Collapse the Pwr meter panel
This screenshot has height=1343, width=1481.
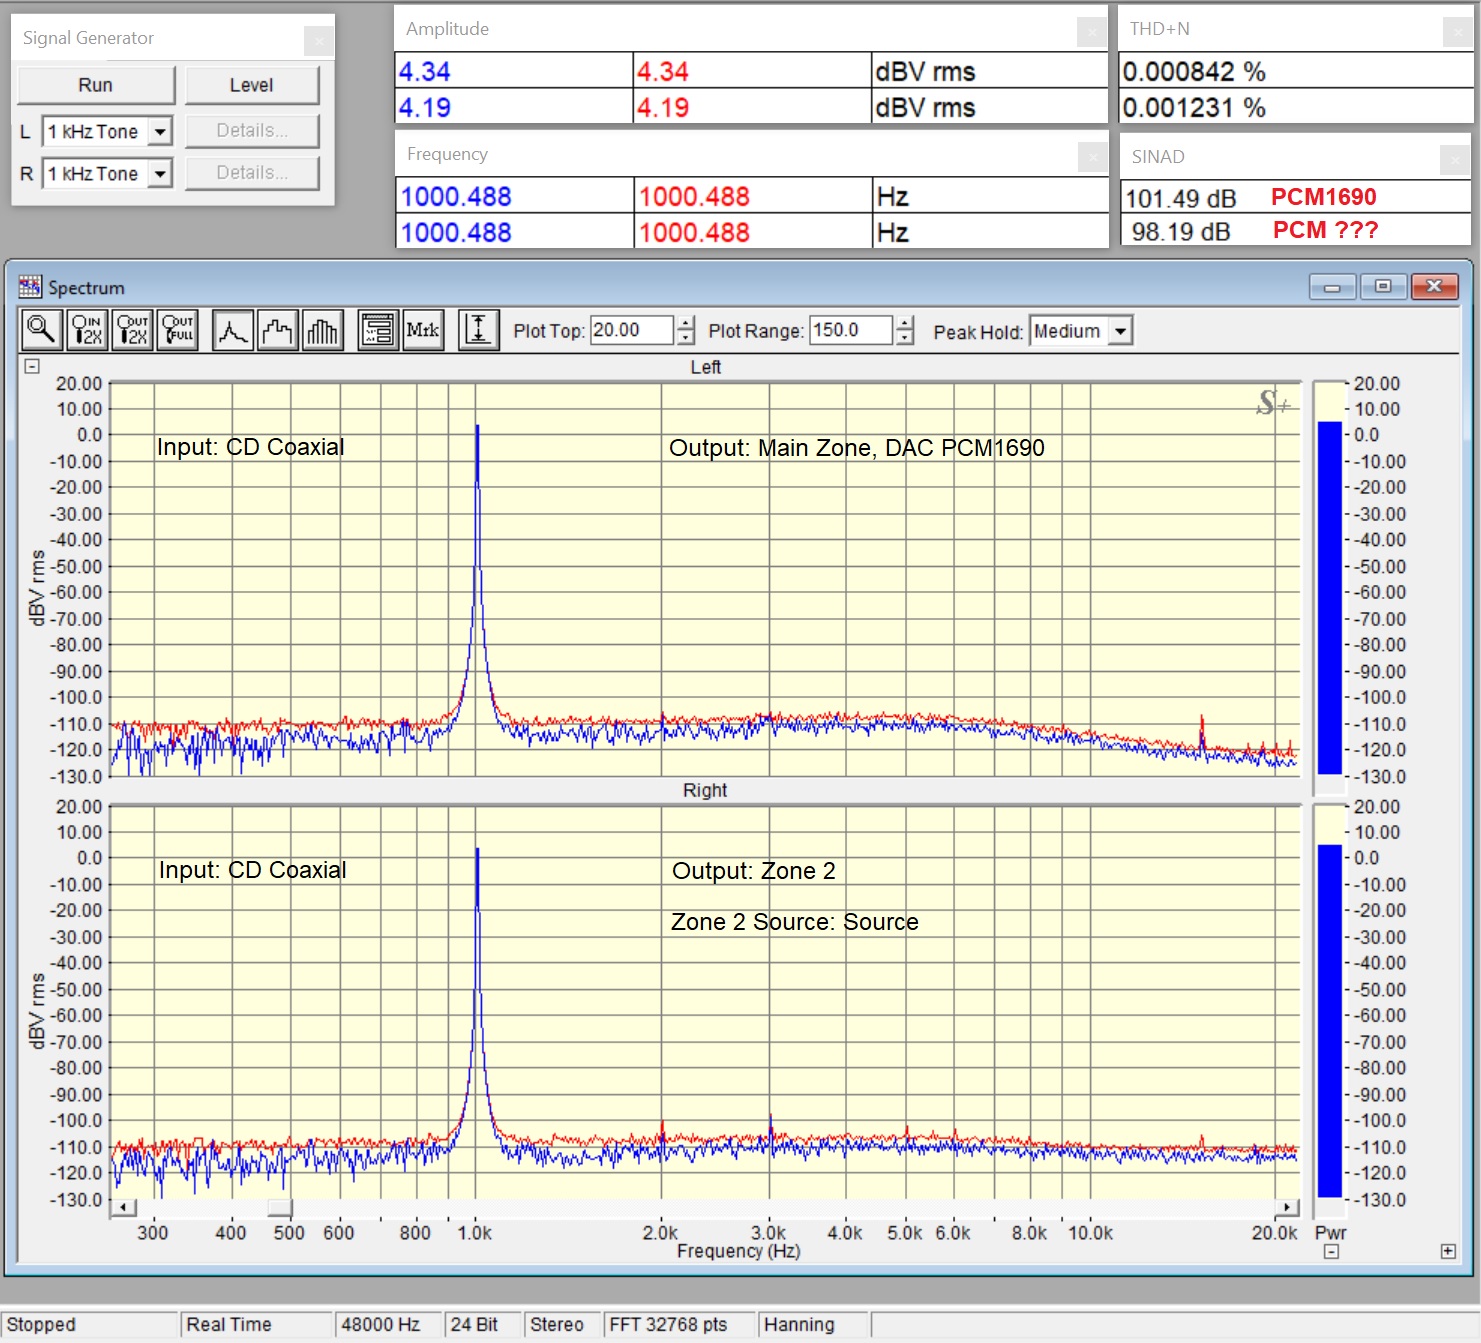pos(1331,1251)
